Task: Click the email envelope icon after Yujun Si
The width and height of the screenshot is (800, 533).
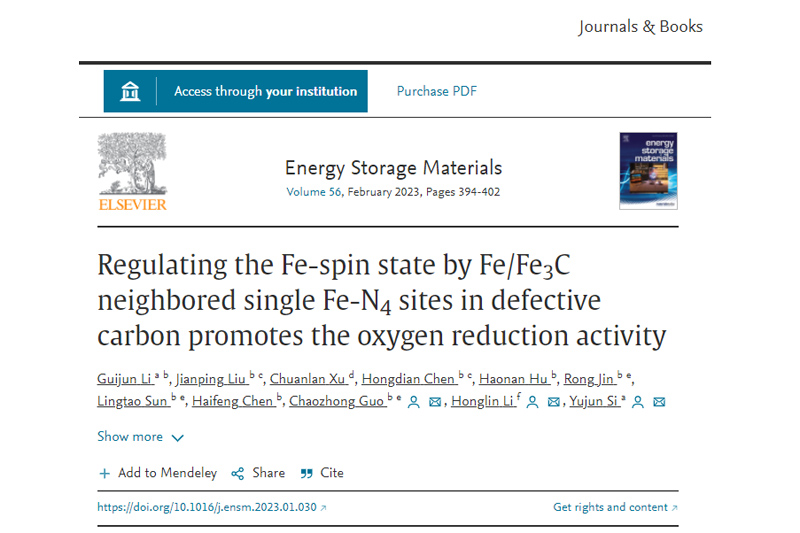Action: click(659, 402)
